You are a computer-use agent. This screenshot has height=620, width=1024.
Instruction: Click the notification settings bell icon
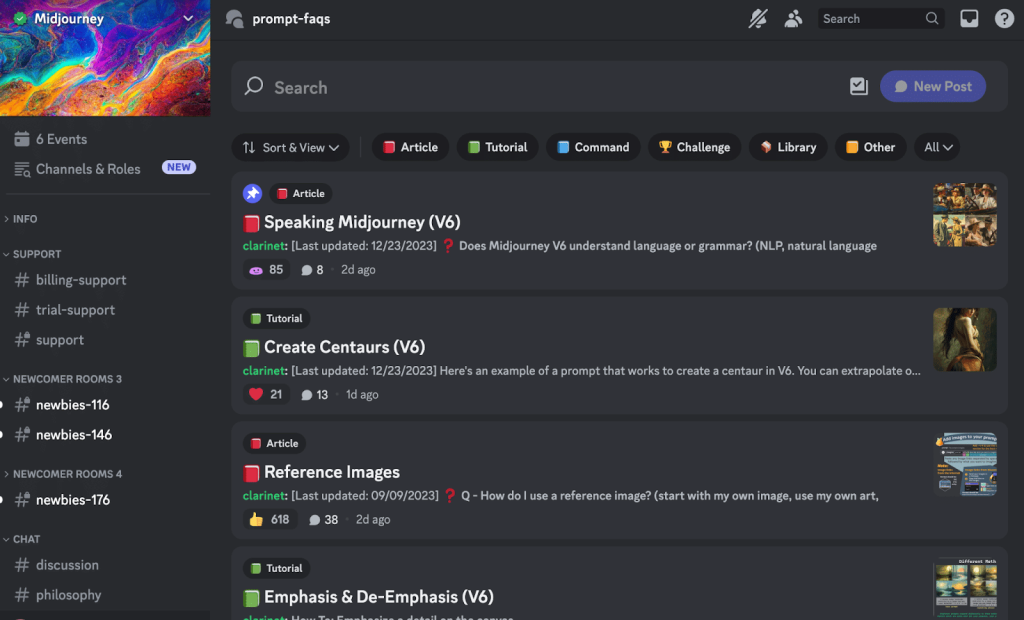coord(759,18)
